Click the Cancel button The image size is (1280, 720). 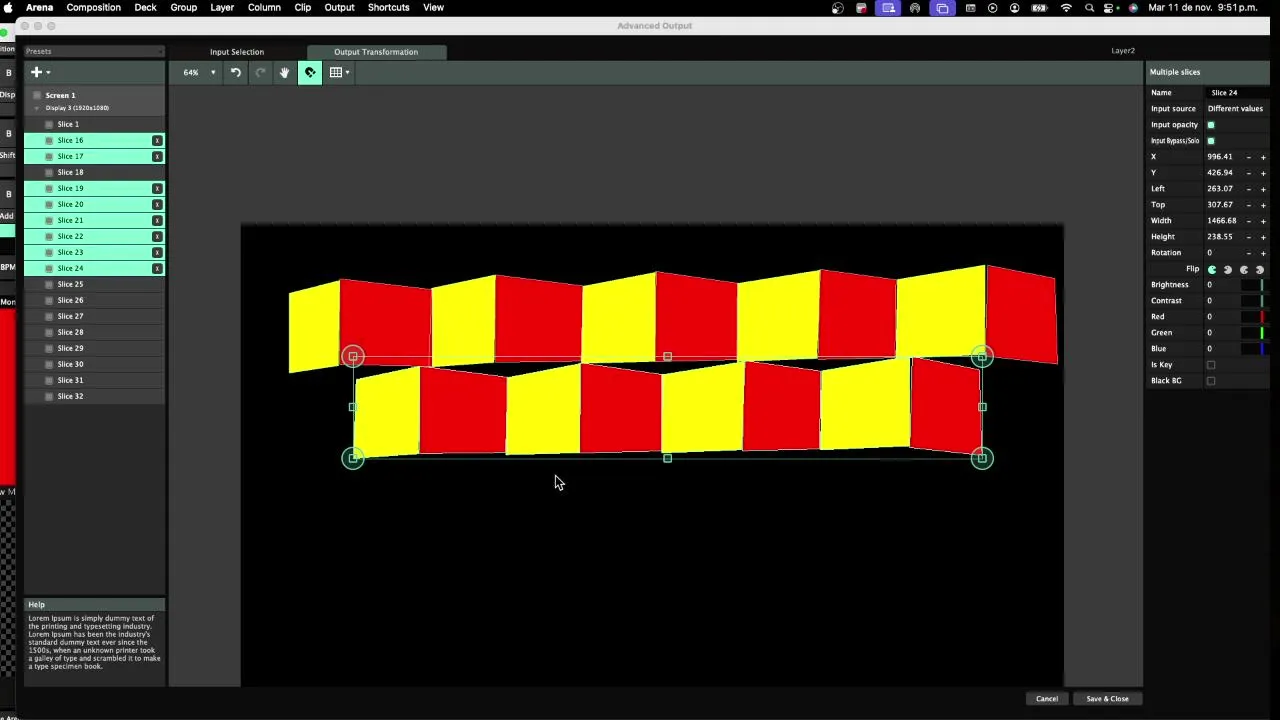(x=1047, y=699)
